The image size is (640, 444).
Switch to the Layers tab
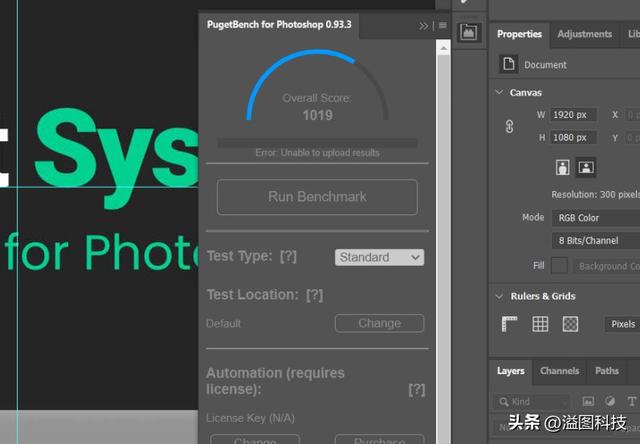click(511, 371)
